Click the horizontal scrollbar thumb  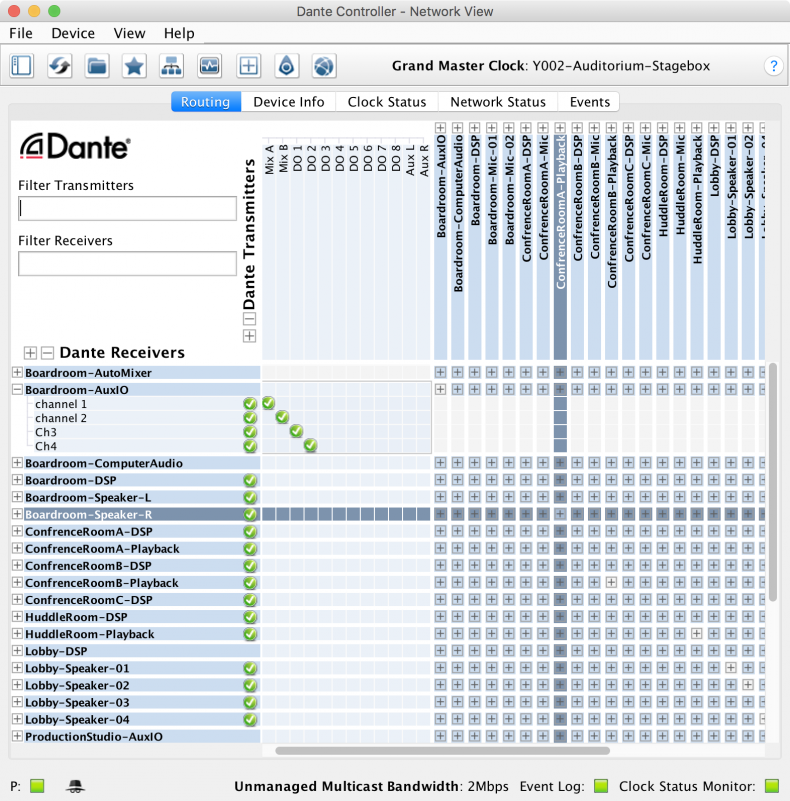[x=443, y=750]
